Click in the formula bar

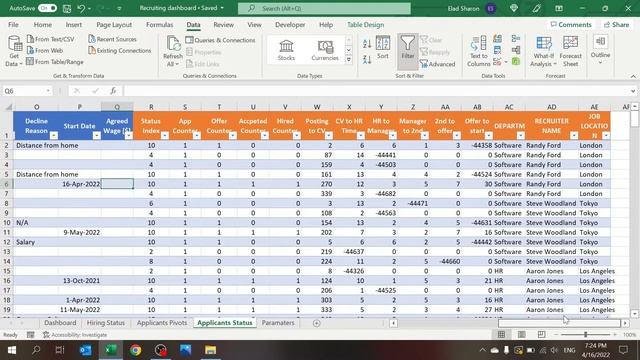(x=376, y=91)
